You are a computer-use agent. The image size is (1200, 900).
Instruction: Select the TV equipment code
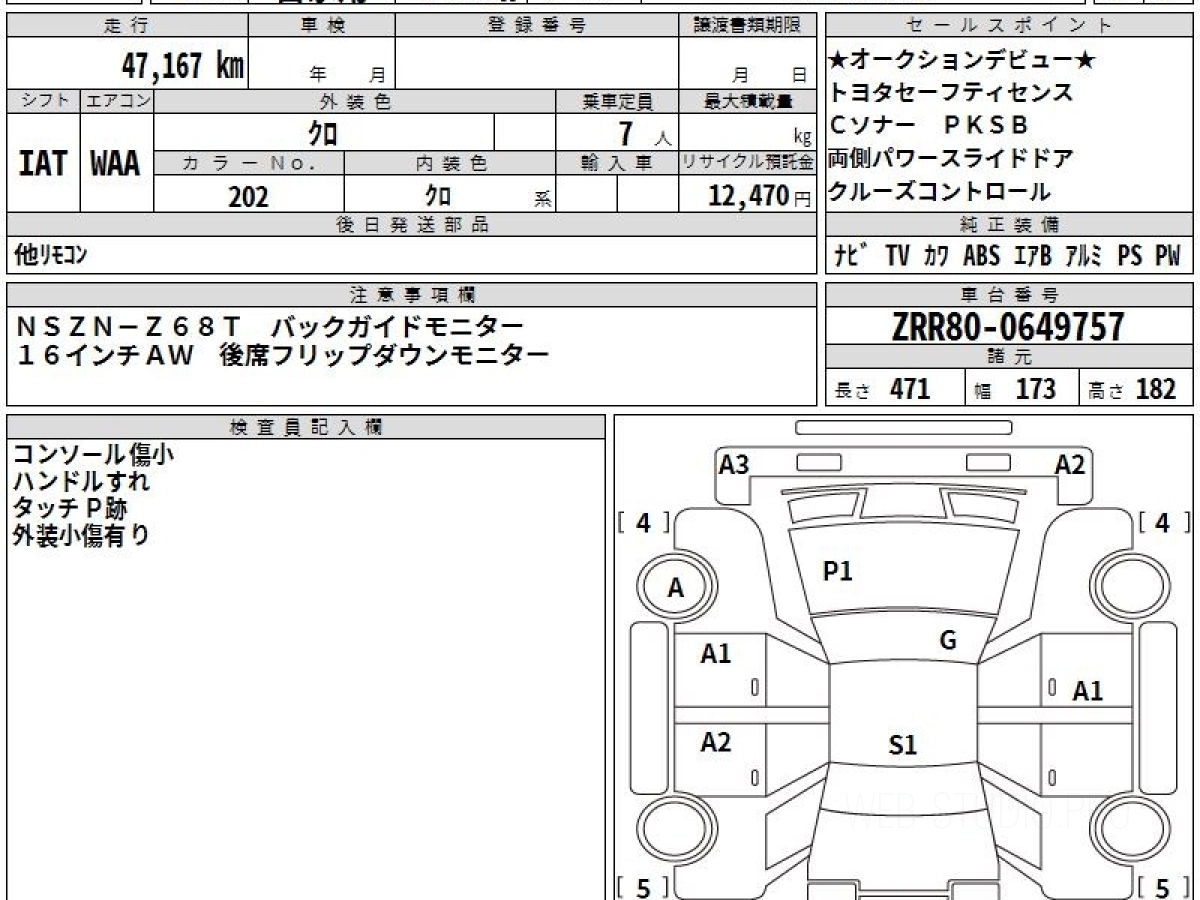point(897,256)
